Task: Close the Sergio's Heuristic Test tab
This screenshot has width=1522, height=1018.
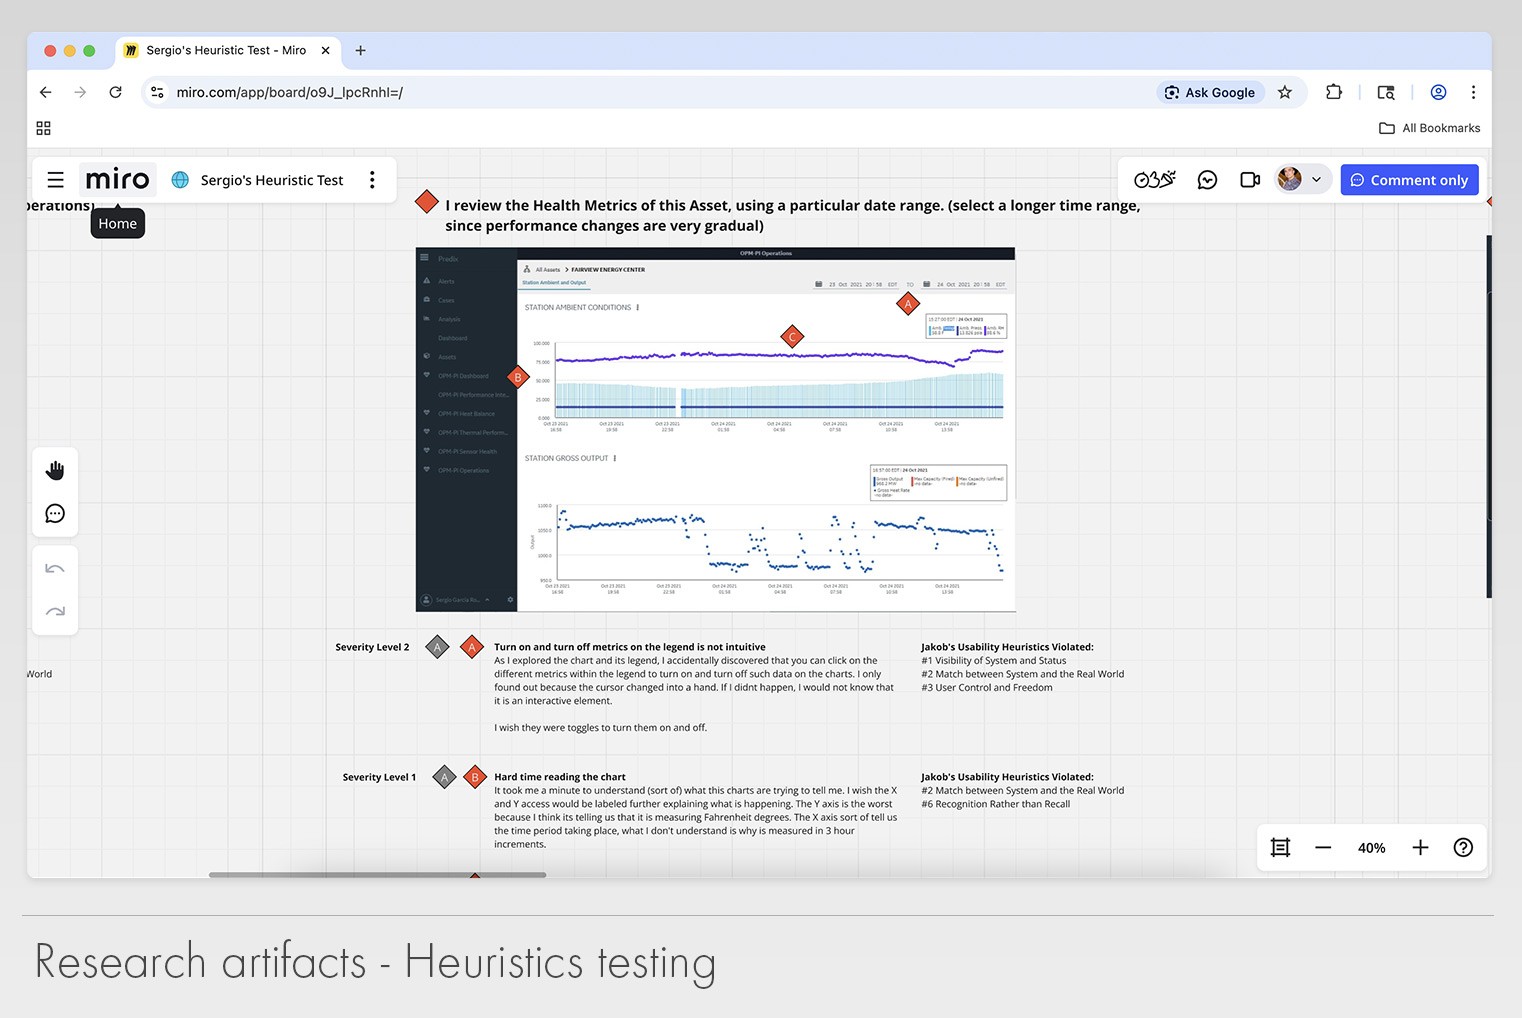Action: click(325, 50)
